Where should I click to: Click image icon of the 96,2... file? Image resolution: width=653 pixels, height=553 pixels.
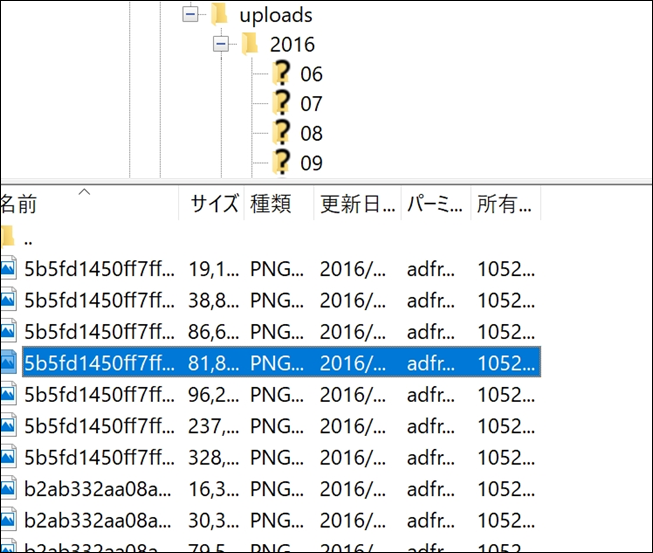[x=8, y=394]
